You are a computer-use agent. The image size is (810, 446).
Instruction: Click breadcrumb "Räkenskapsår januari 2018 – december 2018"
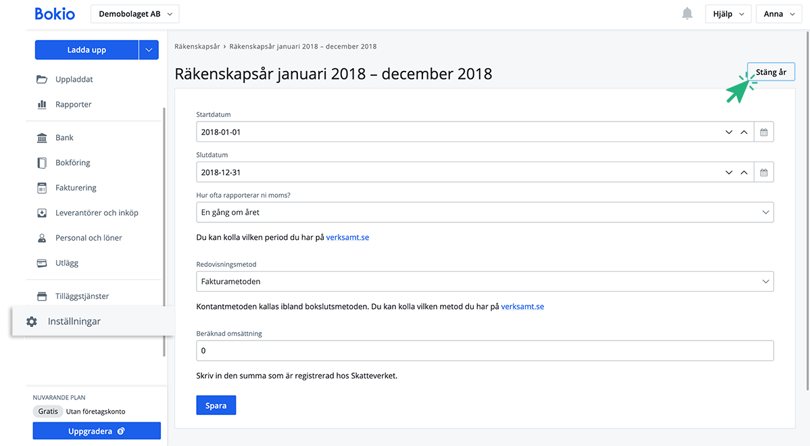pyautogui.click(x=303, y=47)
